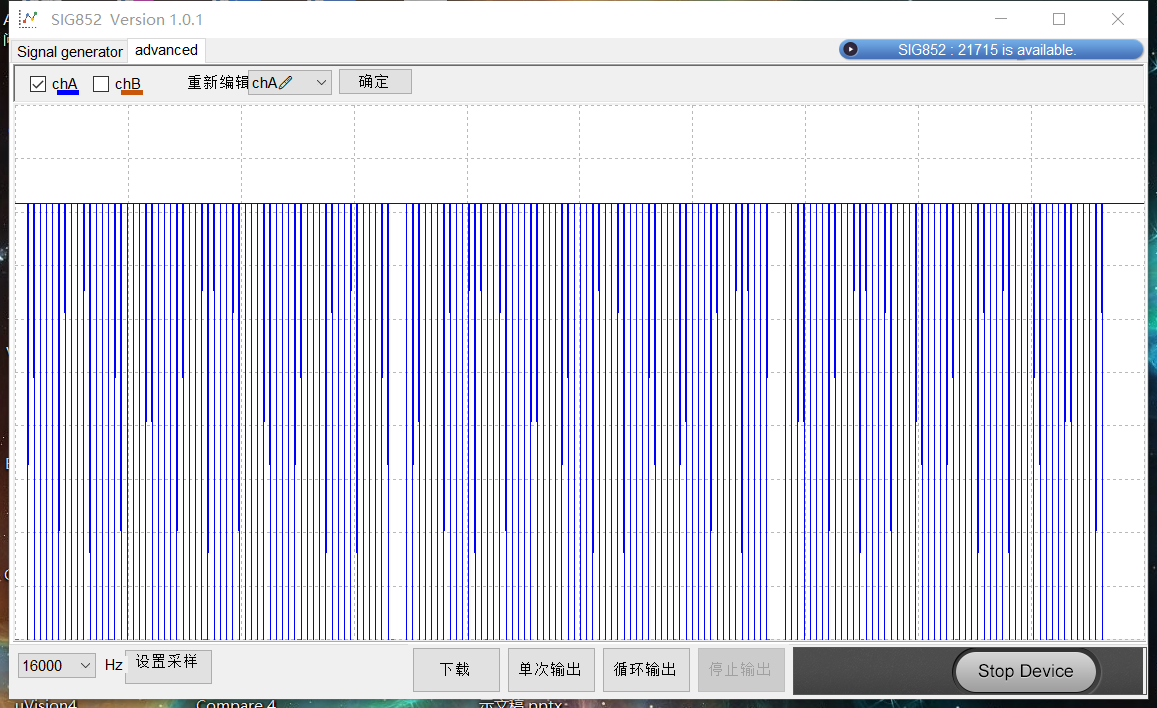The image size is (1157, 708).
Task: Click the 循环输出 loop output button
Action: coord(646,670)
